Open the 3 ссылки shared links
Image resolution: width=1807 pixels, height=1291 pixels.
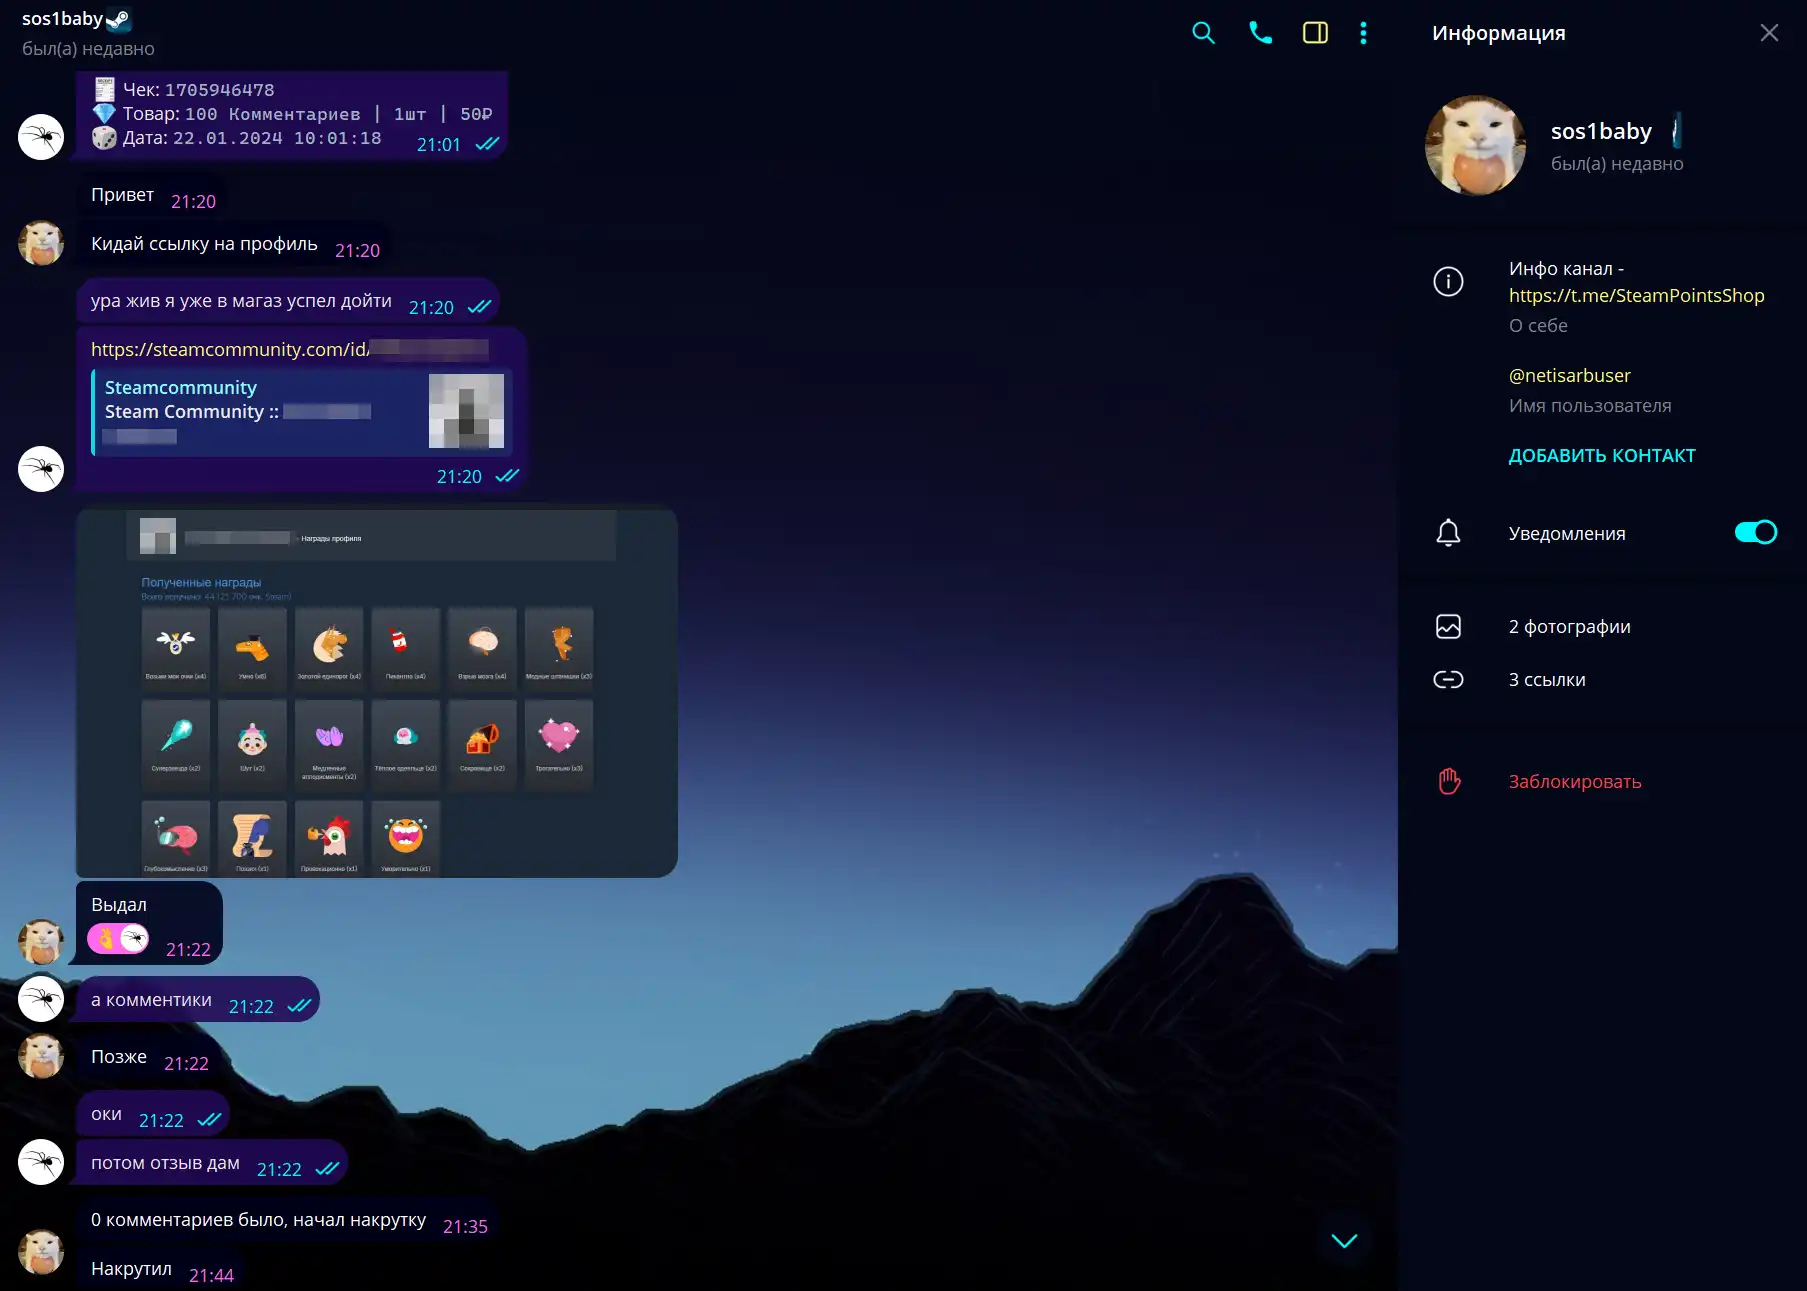click(1547, 680)
